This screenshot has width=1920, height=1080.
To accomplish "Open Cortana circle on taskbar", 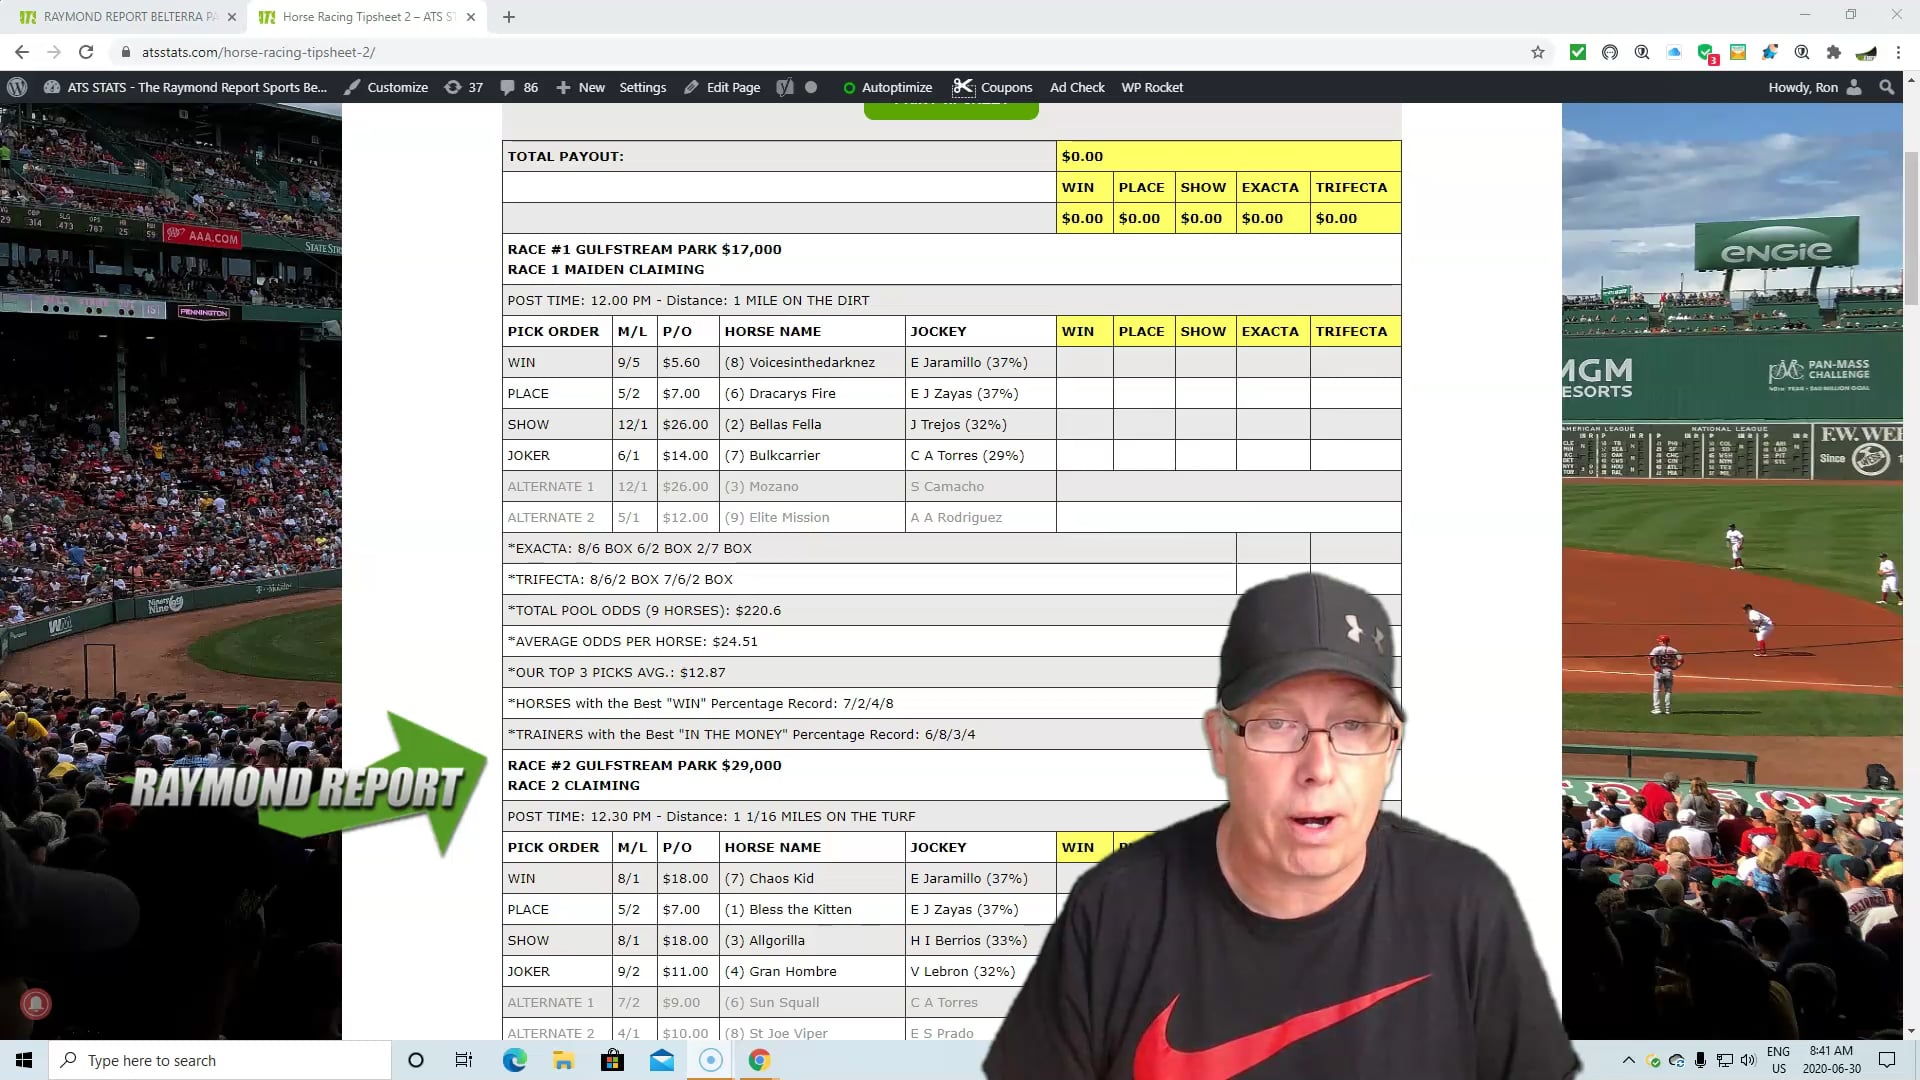I will pos(416,1060).
